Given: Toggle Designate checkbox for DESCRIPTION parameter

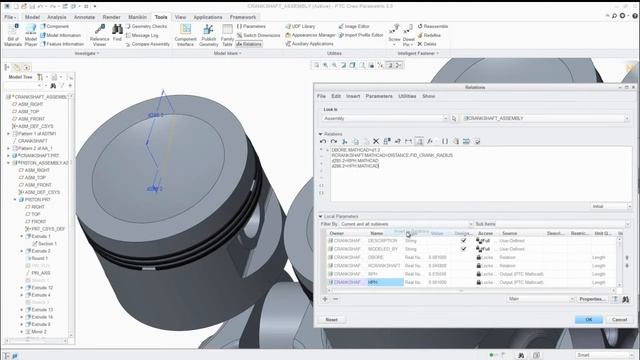Looking at the screenshot, I should click(463, 240).
